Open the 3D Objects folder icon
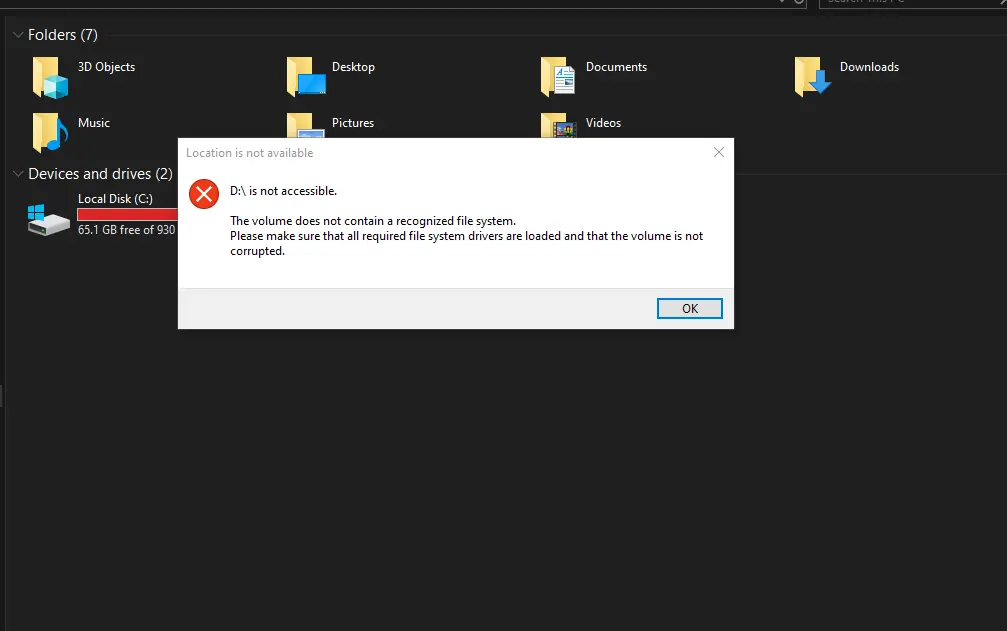 (x=51, y=77)
